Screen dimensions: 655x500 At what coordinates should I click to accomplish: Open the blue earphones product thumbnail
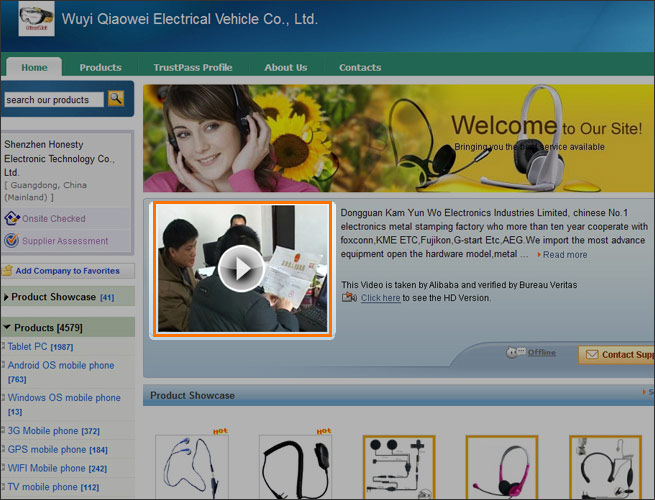point(192,467)
